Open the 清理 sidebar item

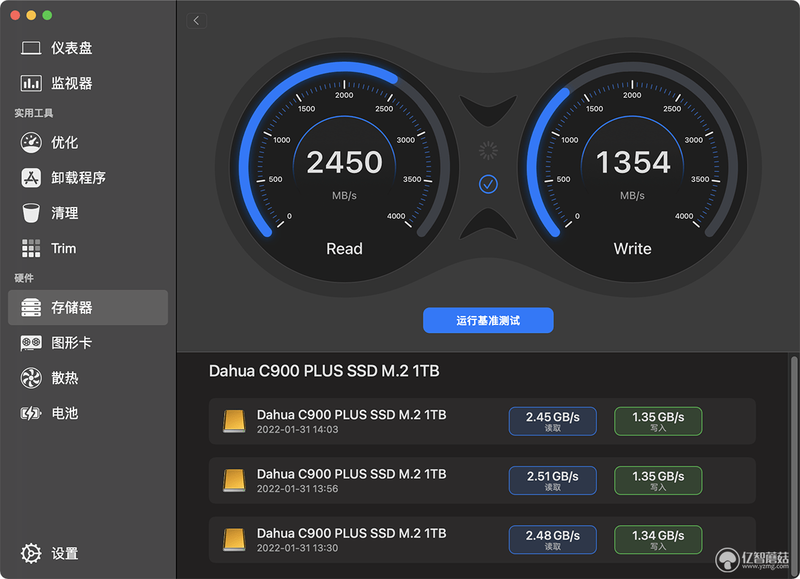click(65, 213)
